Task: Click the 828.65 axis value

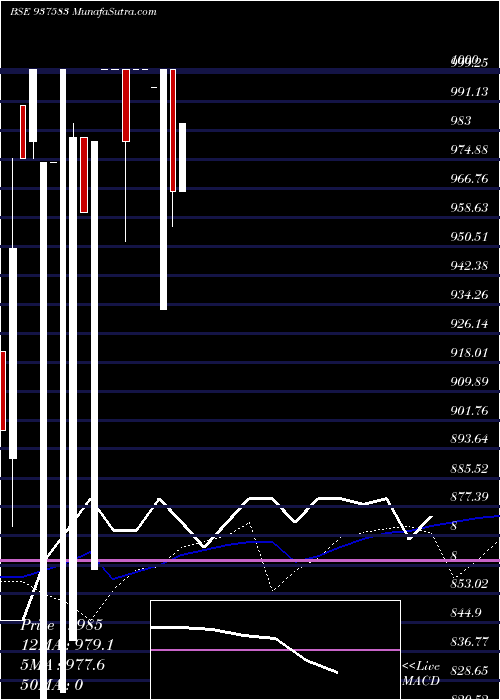Action: (x=470, y=671)
